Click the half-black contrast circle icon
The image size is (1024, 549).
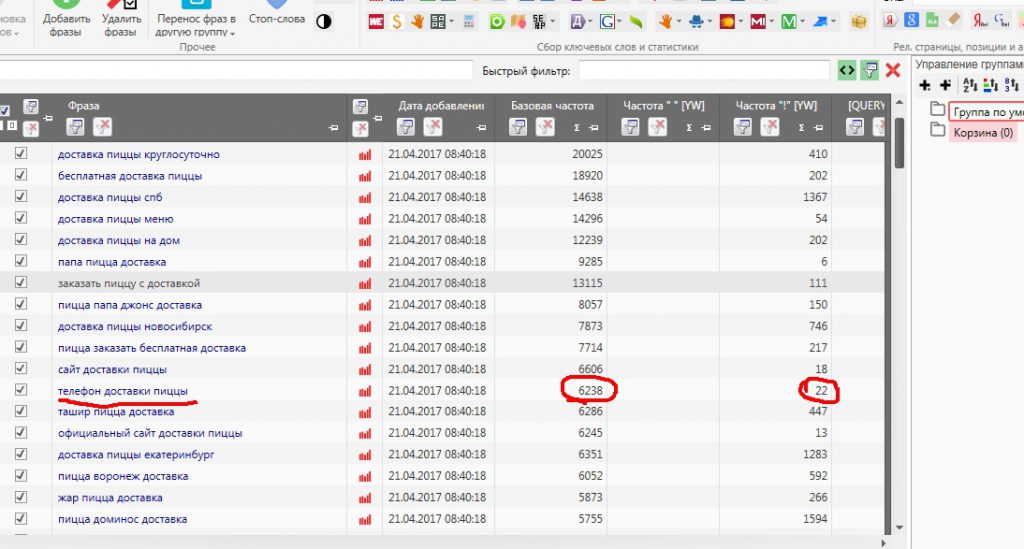(323, 22)
